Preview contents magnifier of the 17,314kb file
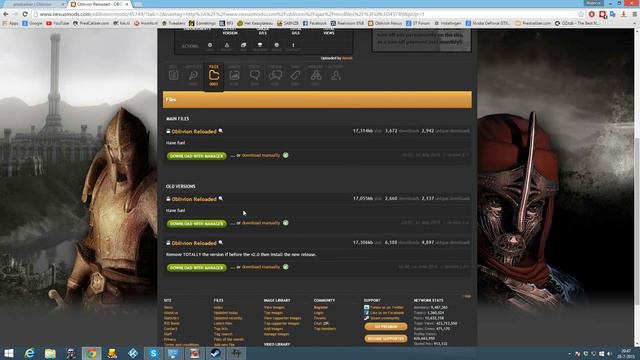640x360 pixels. [221, 131]
